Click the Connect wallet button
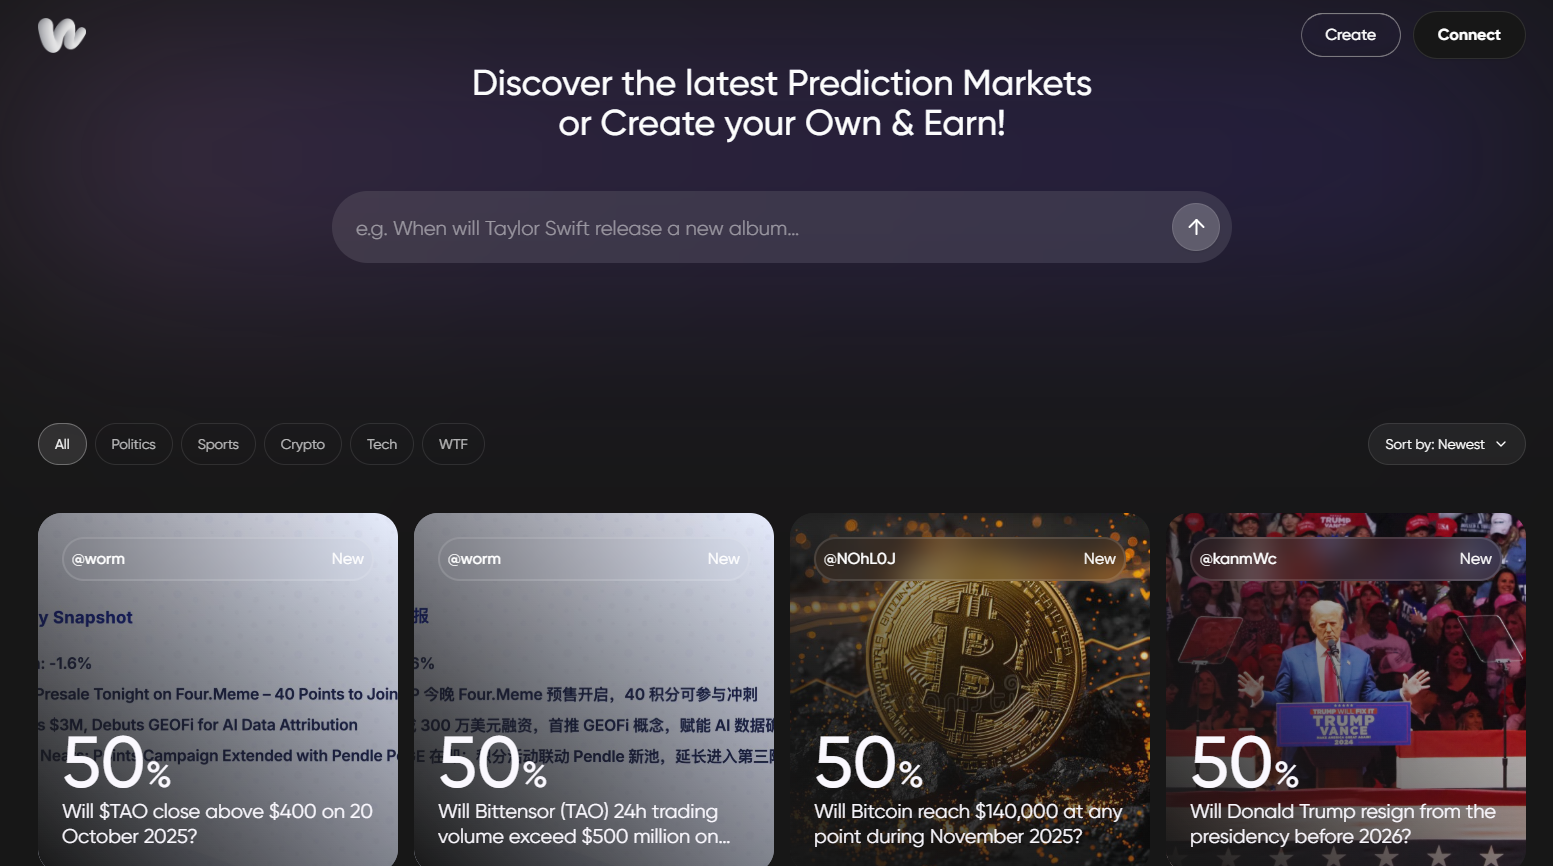The width and height of the screenshot is (1553, 866). (x=1468, y=35)
